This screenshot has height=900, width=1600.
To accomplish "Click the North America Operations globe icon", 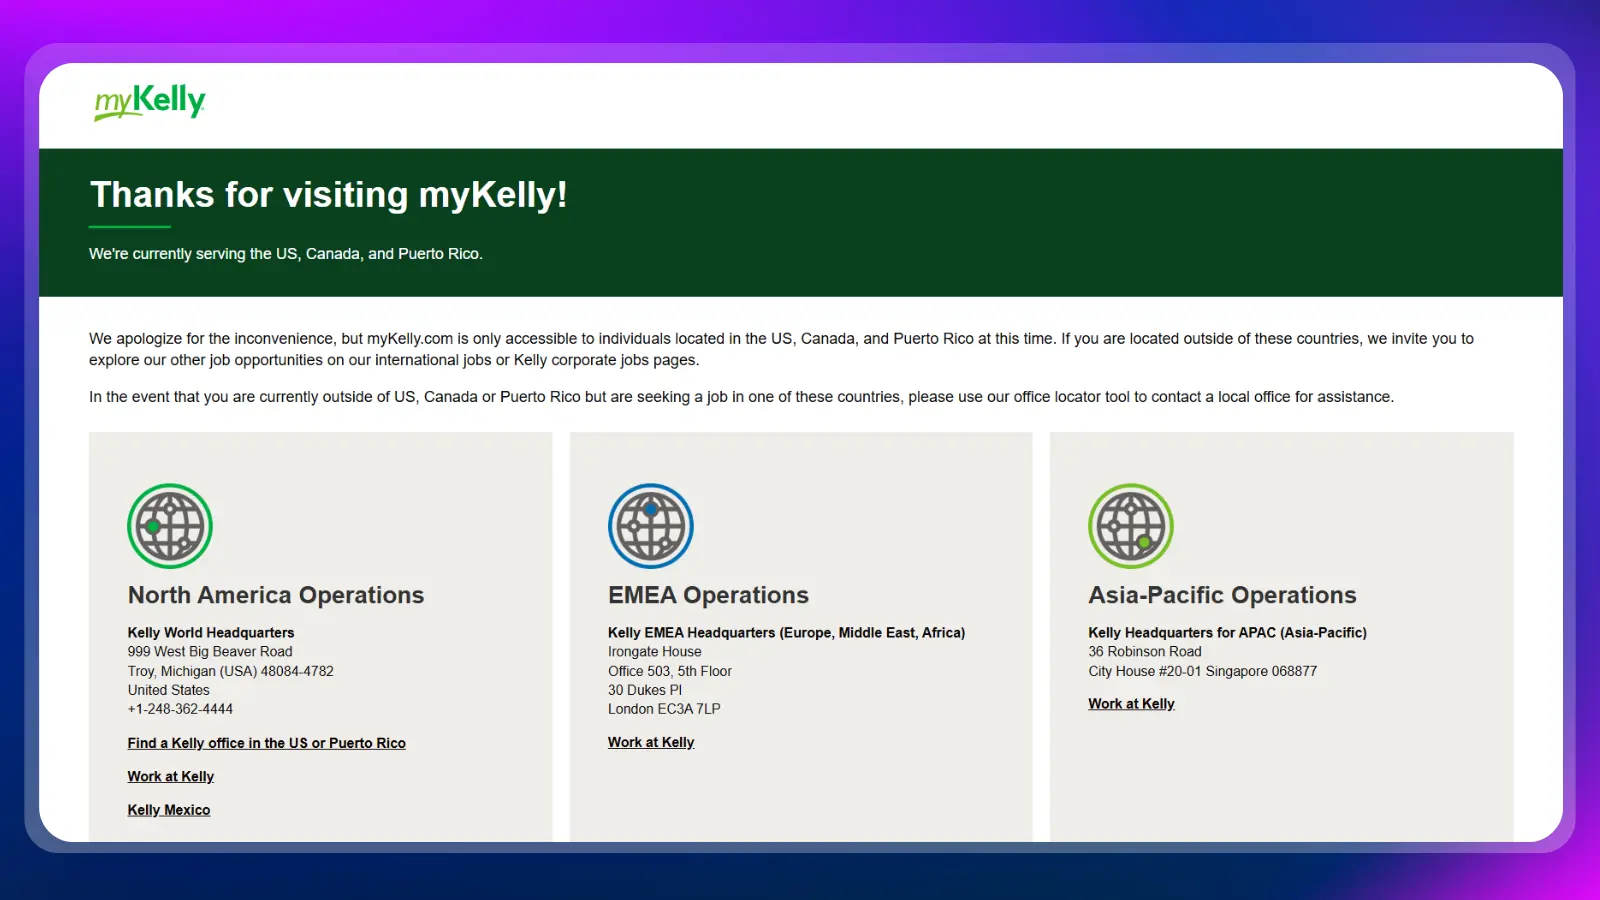I will tap(170, 526).
